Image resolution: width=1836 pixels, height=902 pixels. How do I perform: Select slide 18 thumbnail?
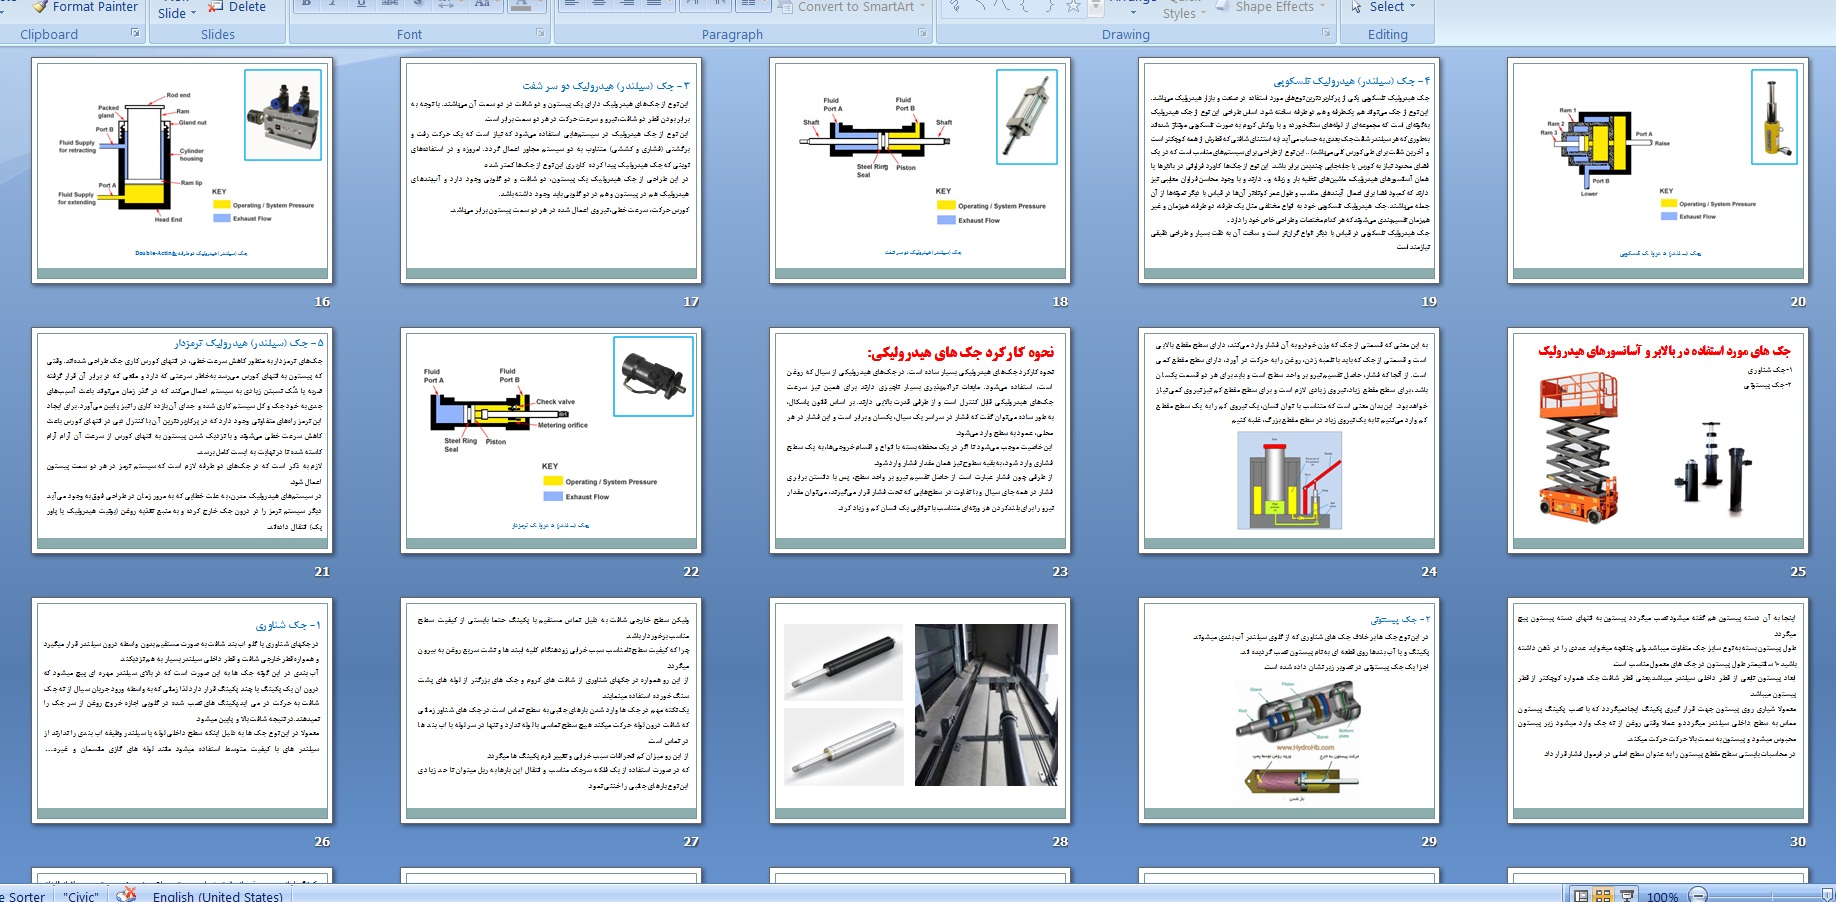[x=919, y=170]
